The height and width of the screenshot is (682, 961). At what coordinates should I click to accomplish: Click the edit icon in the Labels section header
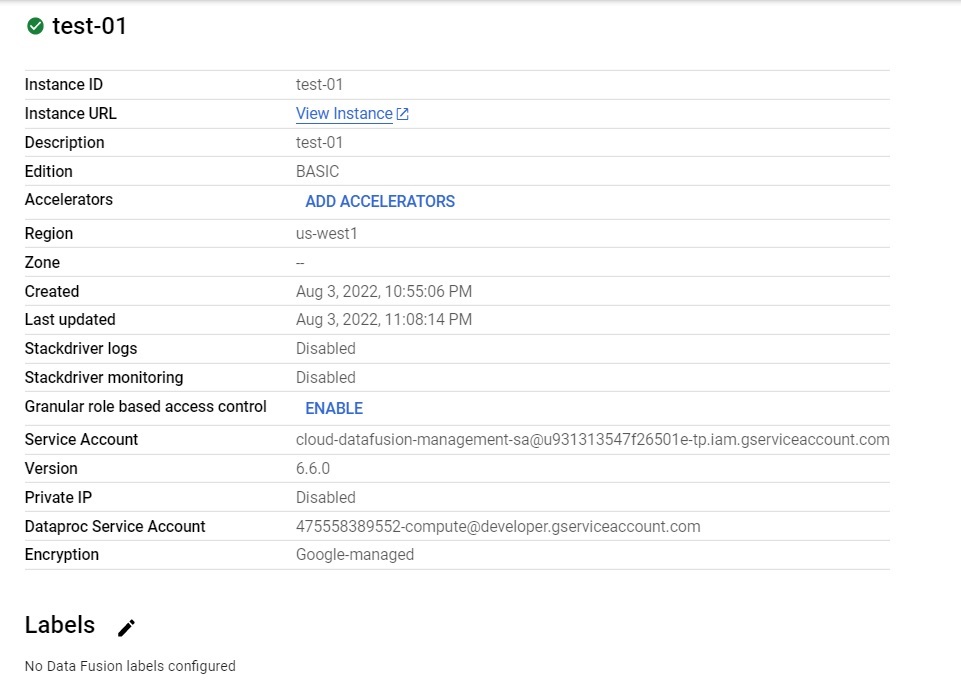pos(126,627)
